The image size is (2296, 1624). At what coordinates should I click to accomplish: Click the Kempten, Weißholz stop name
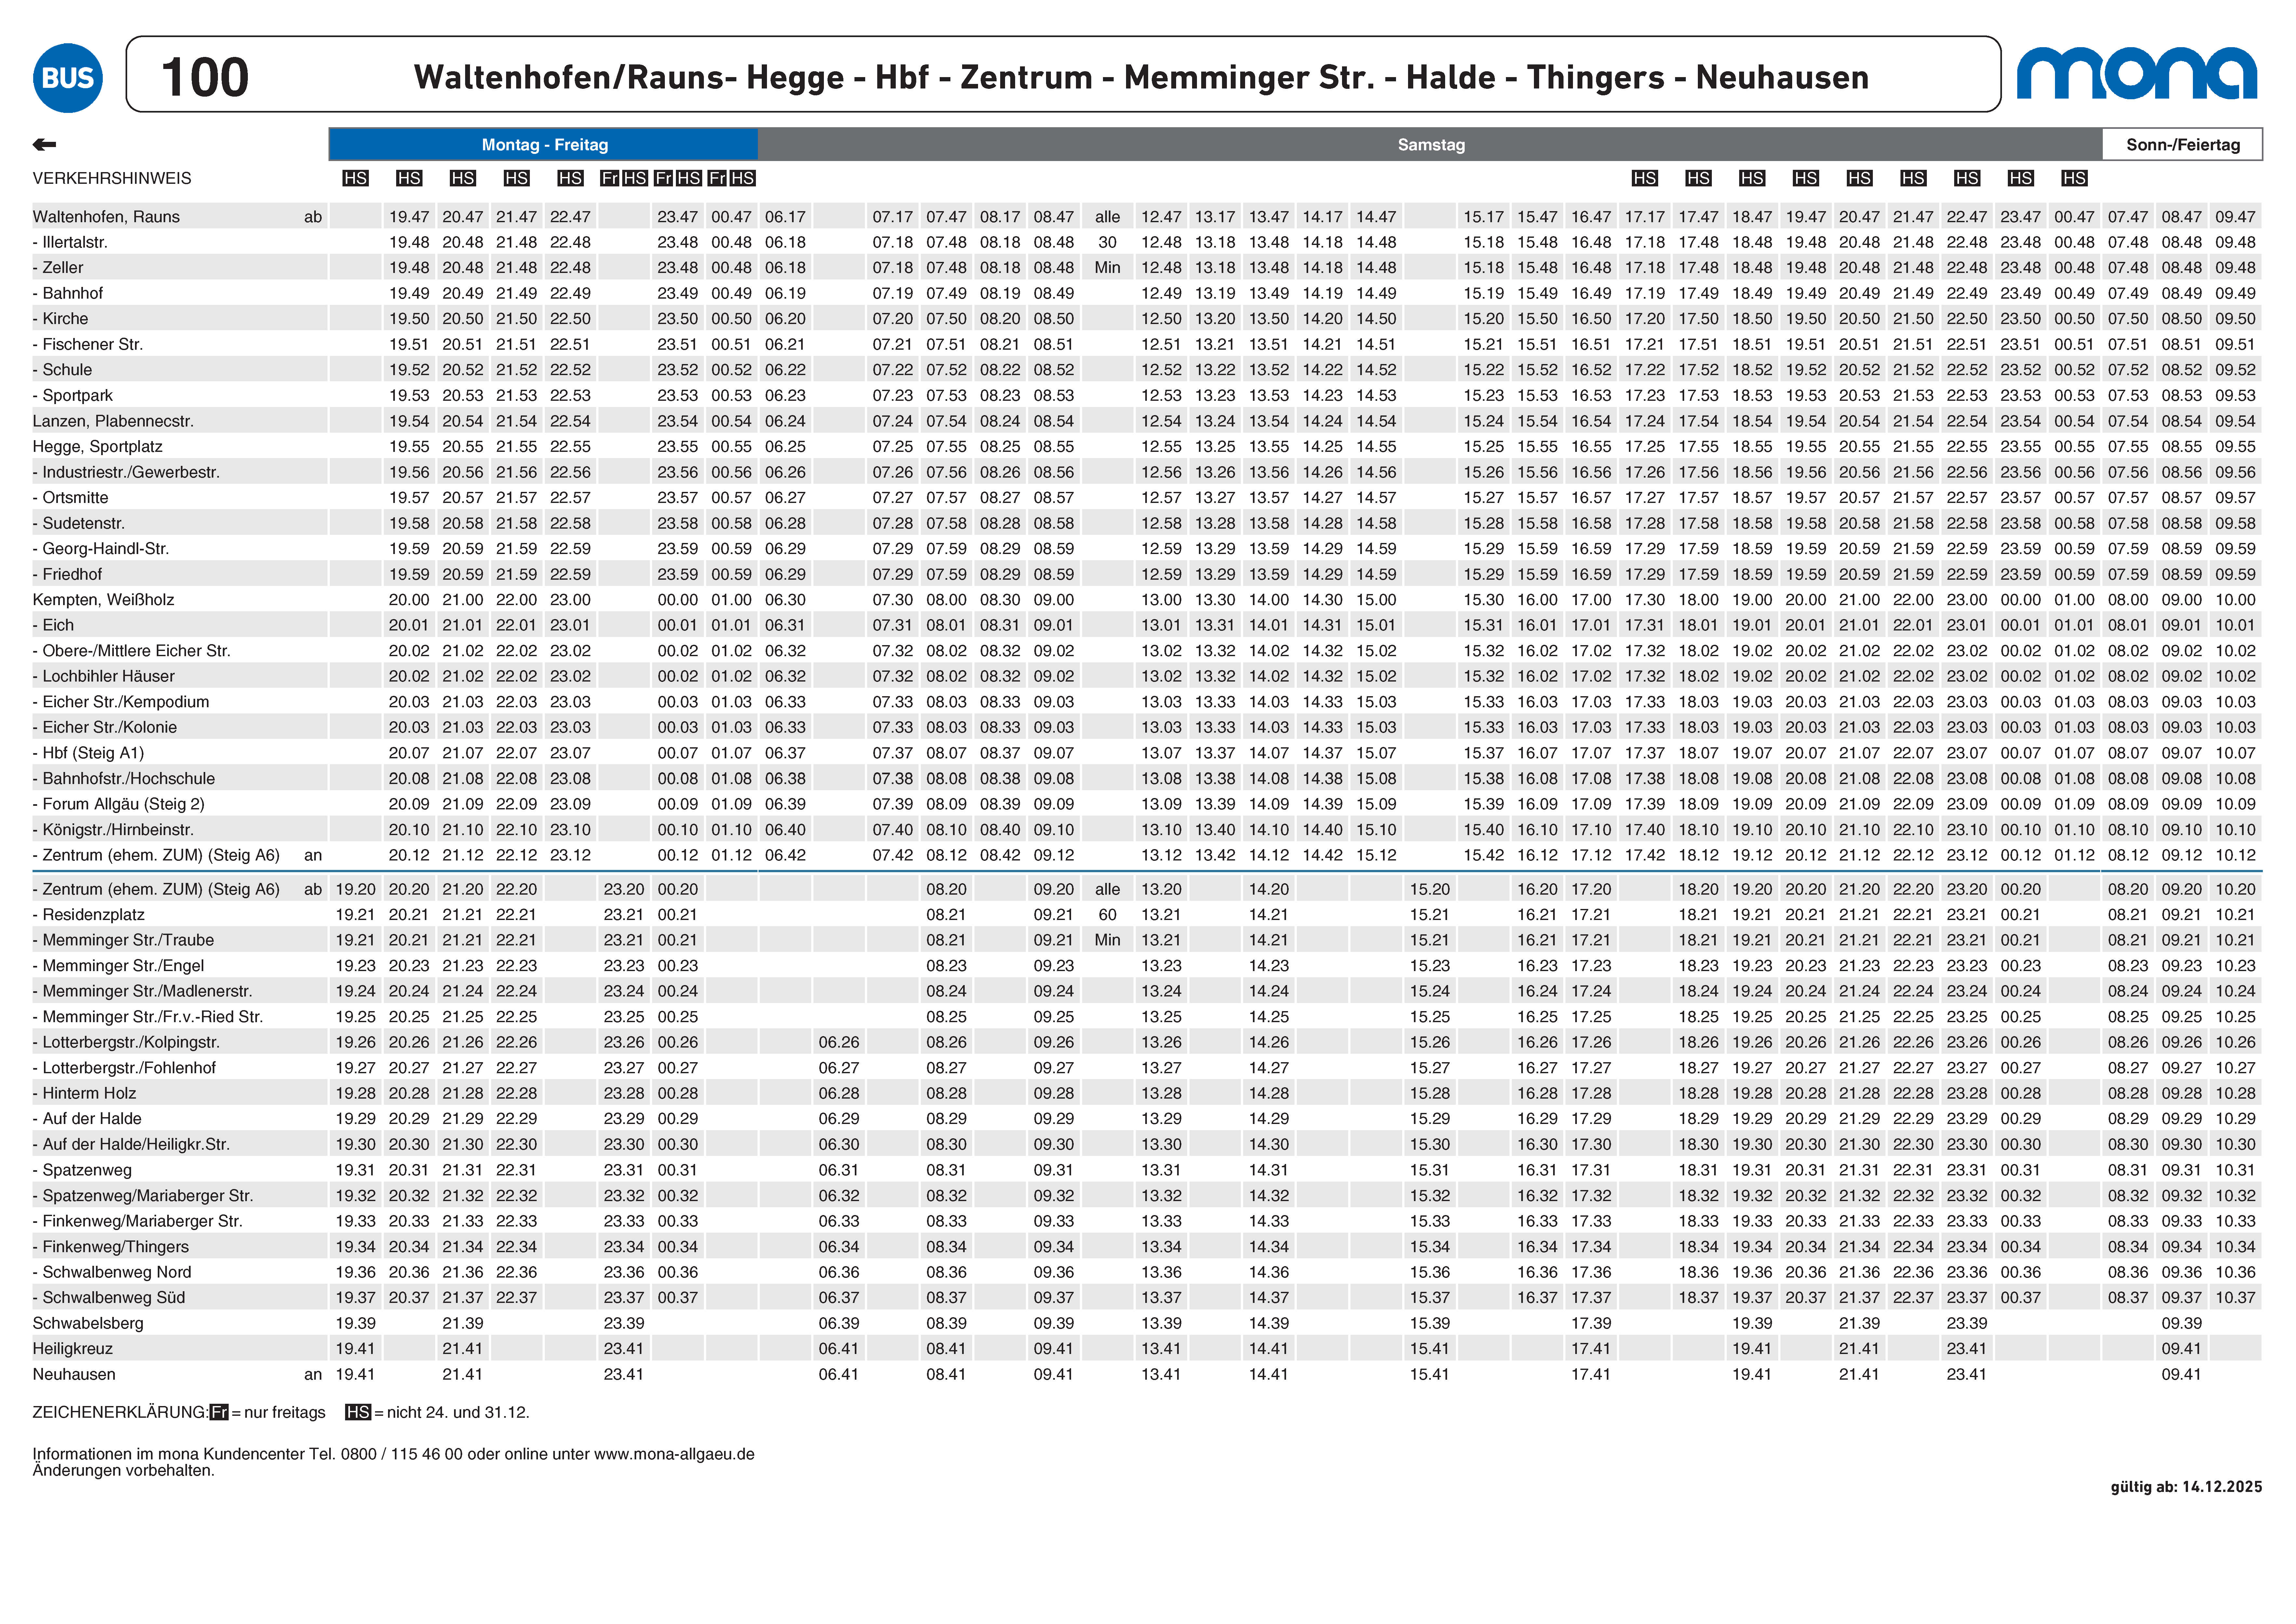[103, 600]
